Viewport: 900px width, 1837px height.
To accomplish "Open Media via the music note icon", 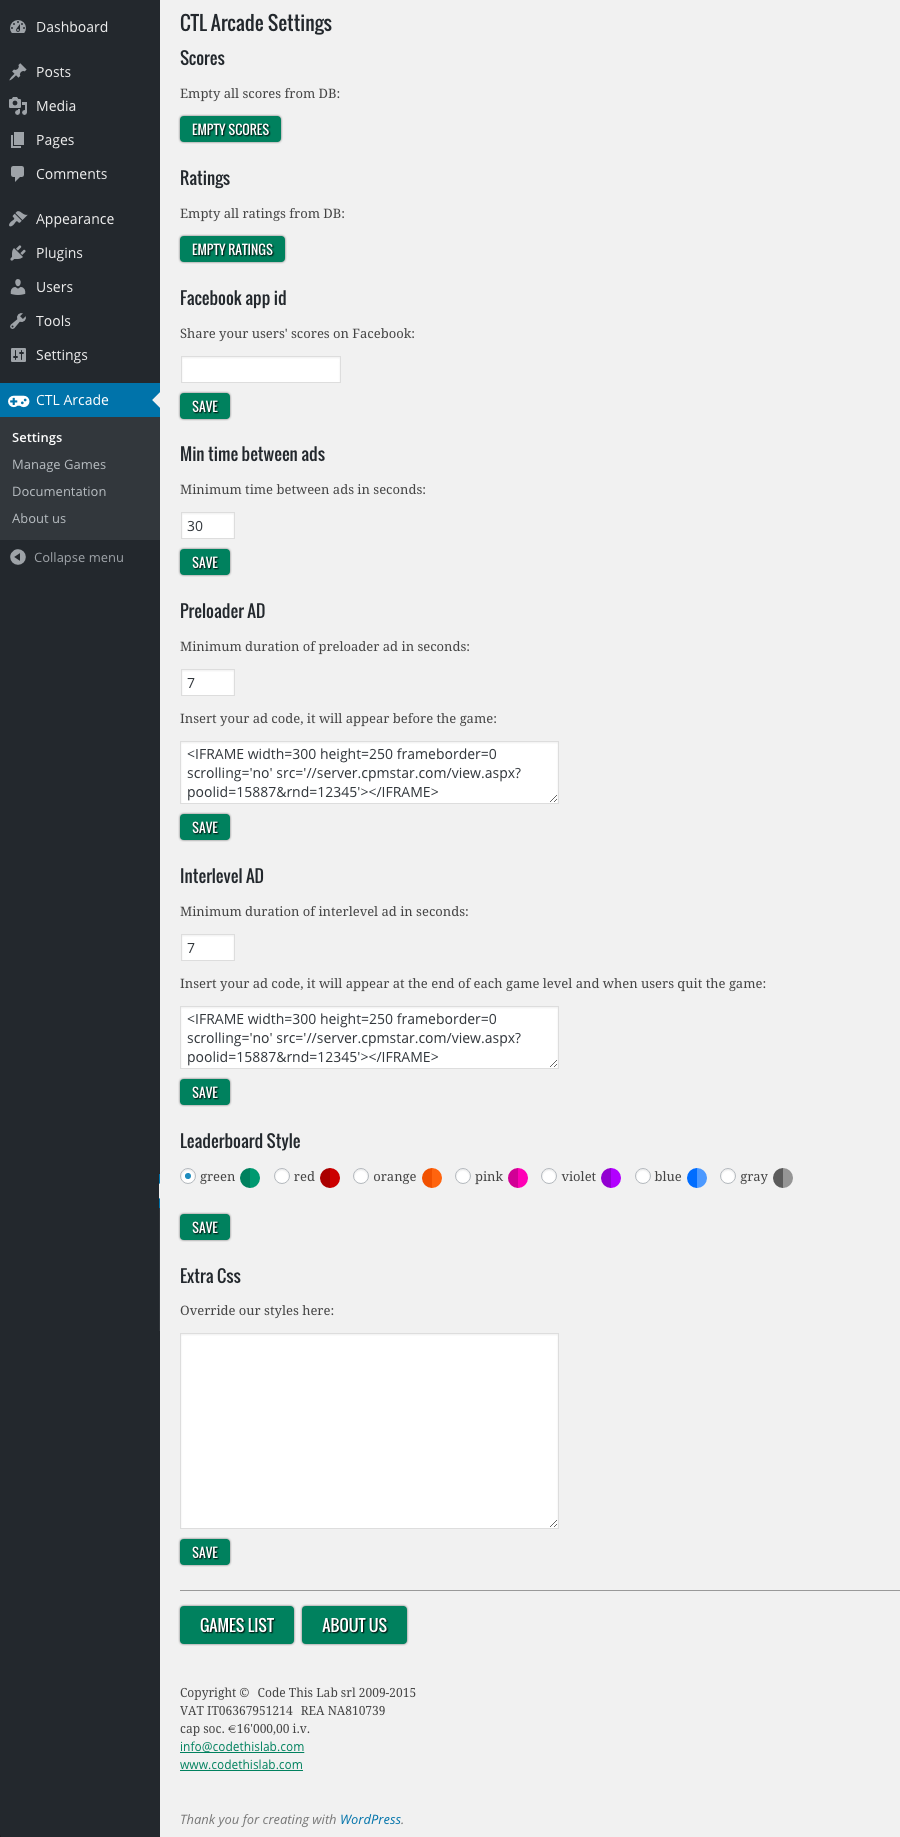I will [x=19, y=105].
